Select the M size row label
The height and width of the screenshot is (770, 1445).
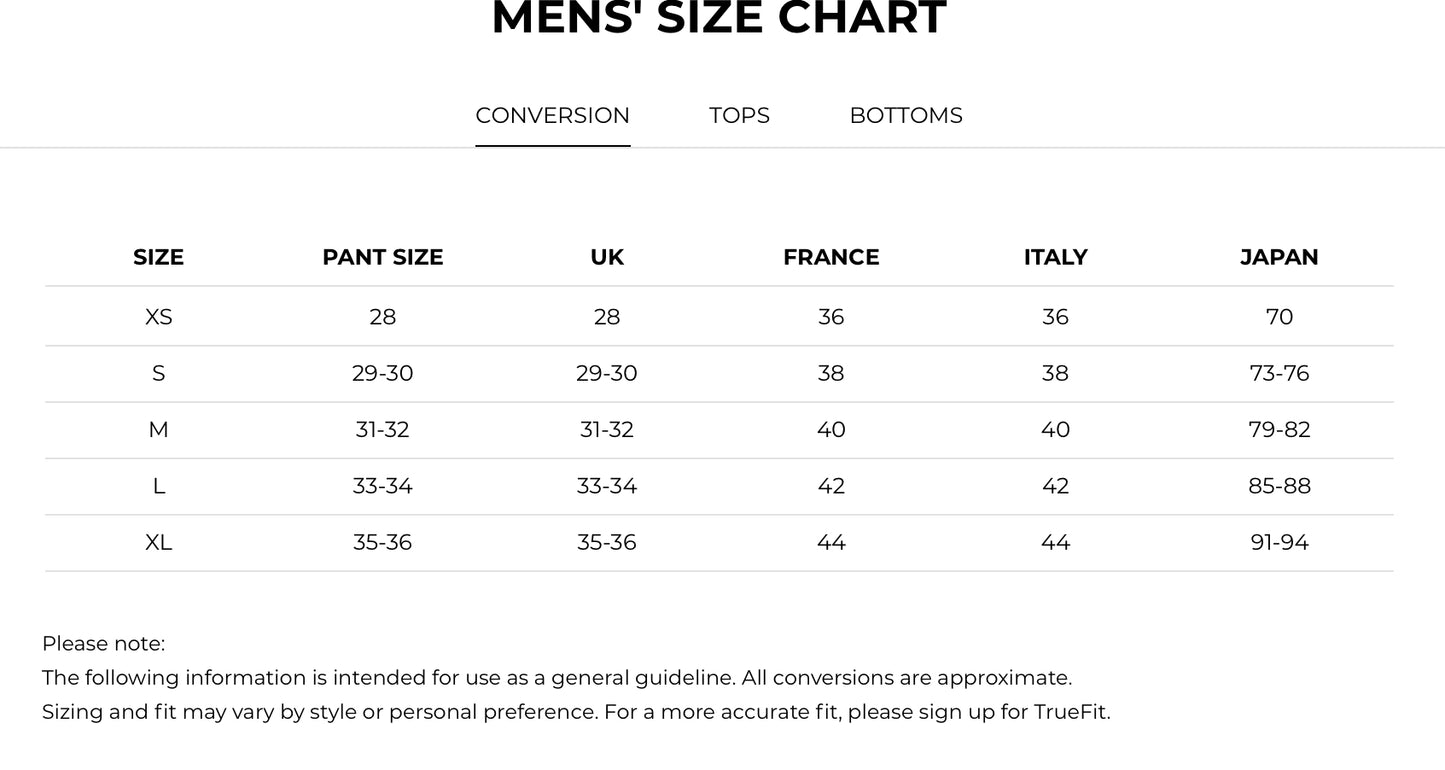pyautogui.click(x=158, y=430)
